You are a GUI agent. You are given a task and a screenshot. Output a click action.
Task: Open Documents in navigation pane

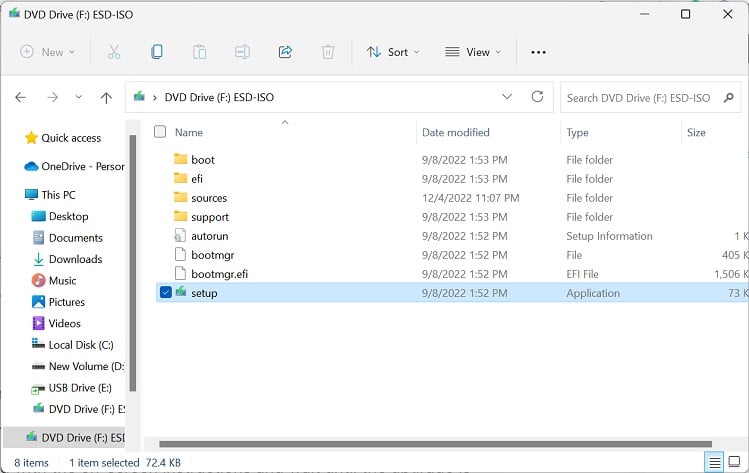click(x=67, y=238)
